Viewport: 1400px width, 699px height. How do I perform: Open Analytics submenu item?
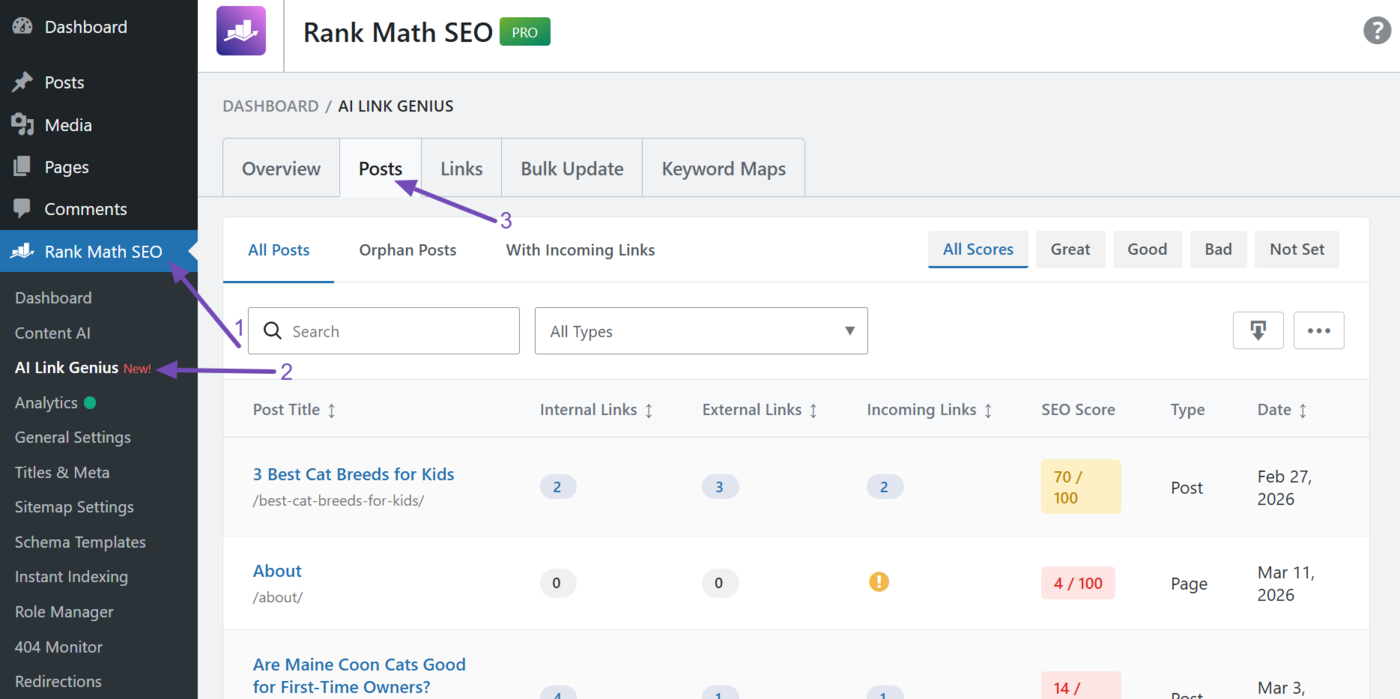(x=46, y=403)
